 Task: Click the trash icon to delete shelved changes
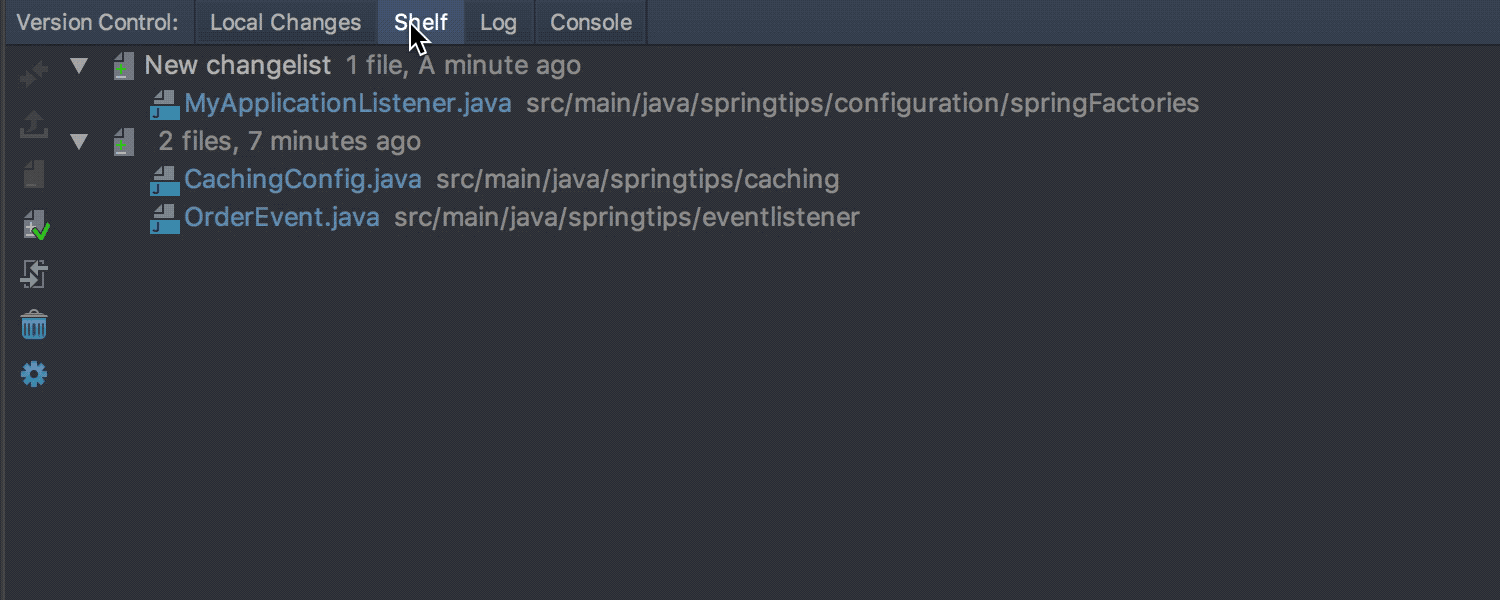click(33, 323)
